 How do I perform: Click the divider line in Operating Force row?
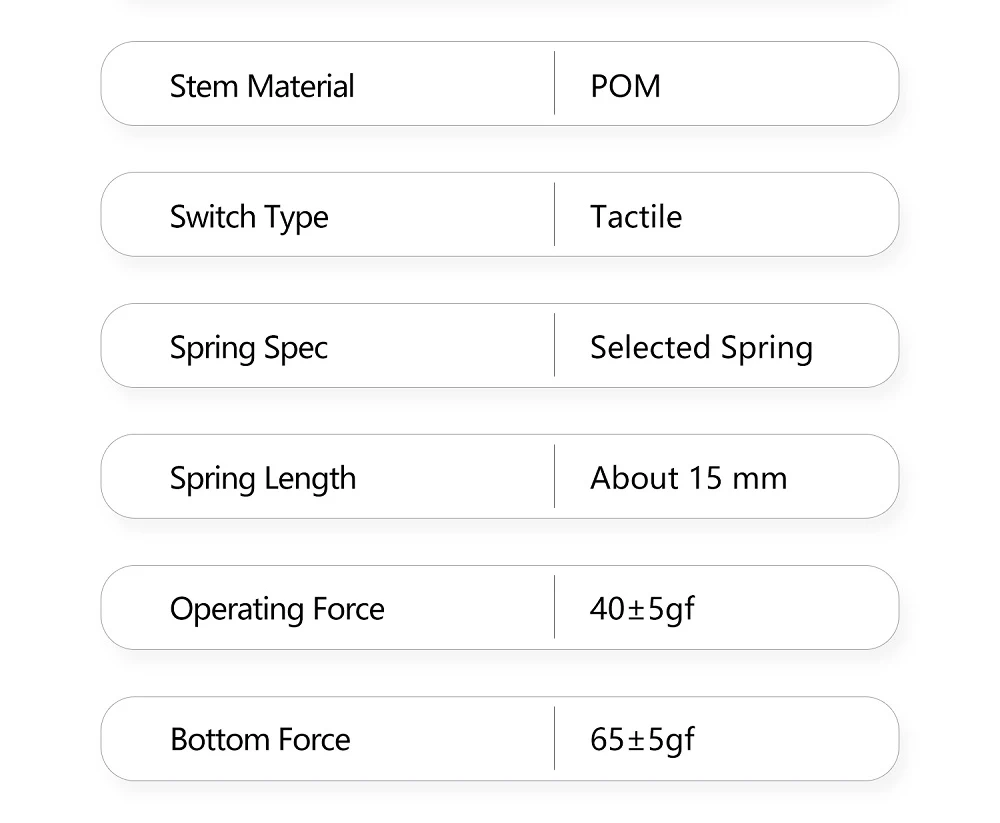coord(554,607)
